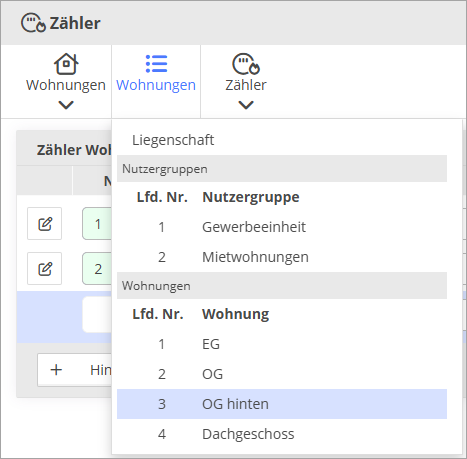Click the Hinzufügen add button

[75, 370]
